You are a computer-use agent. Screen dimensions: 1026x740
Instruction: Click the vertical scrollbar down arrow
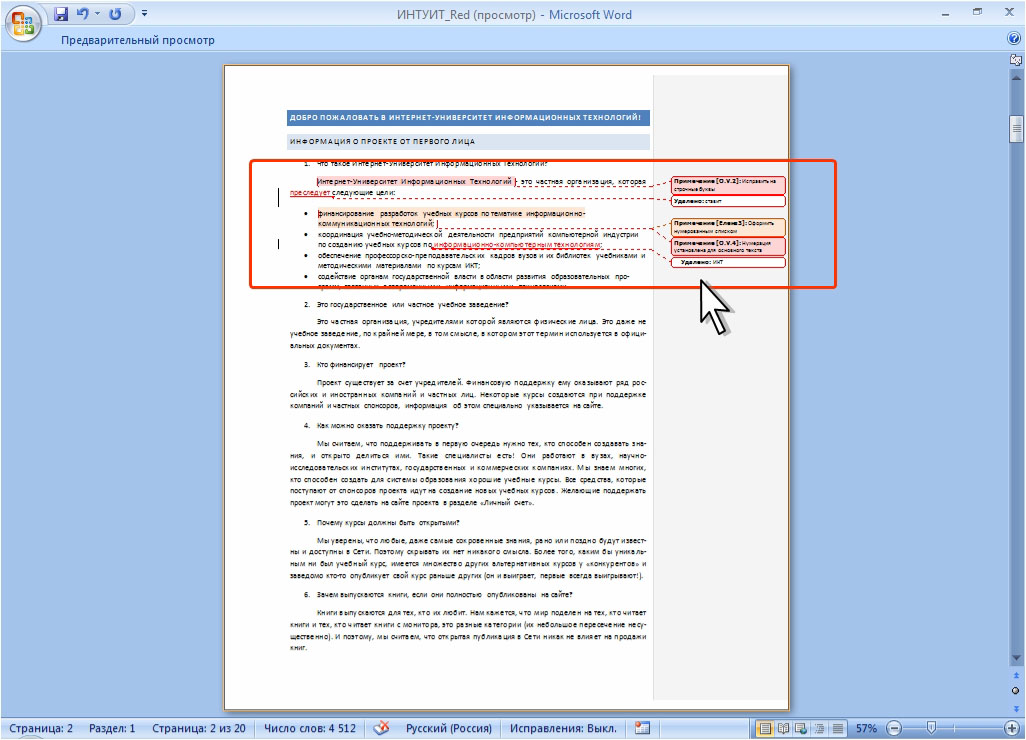point(1016,658)
